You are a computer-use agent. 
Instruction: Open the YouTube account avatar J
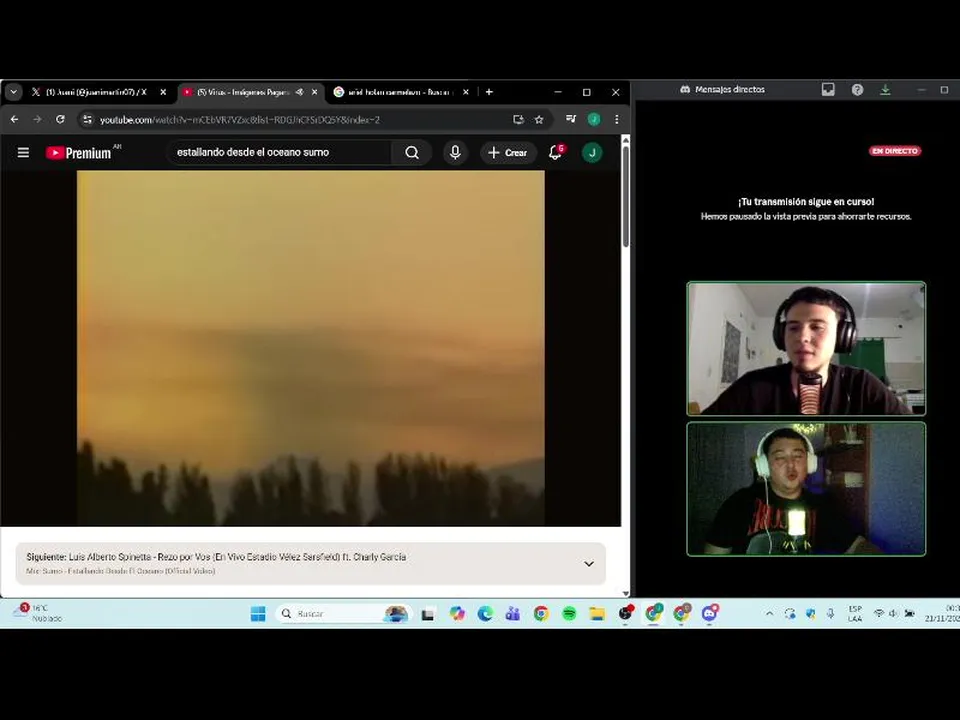[592, 152]
